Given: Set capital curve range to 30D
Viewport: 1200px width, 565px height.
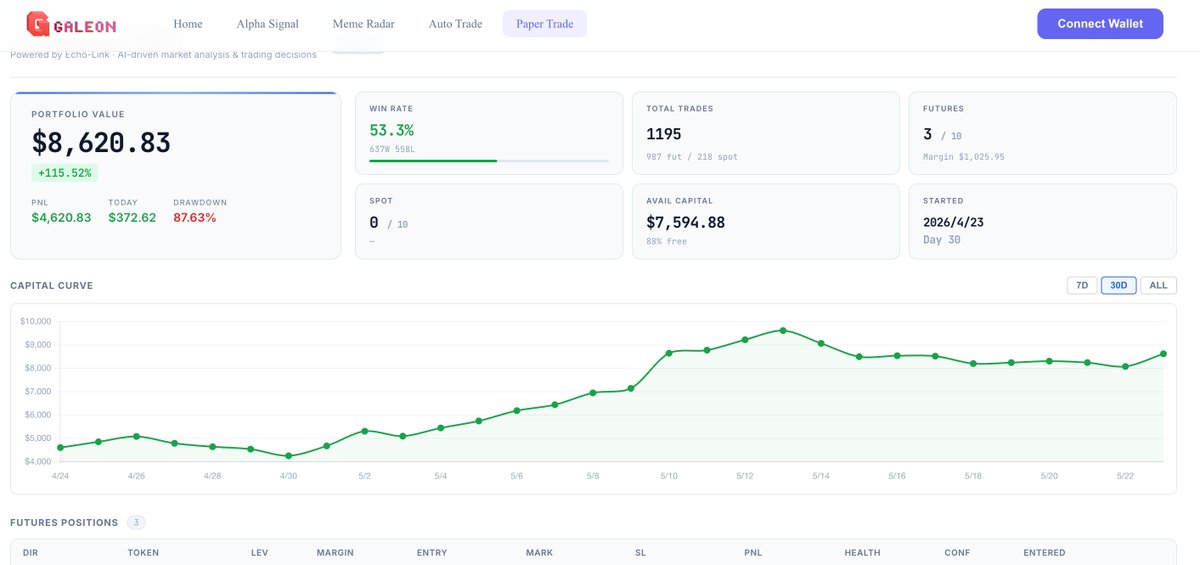Looking at the screenshot, I should [x=1119, y=285].
